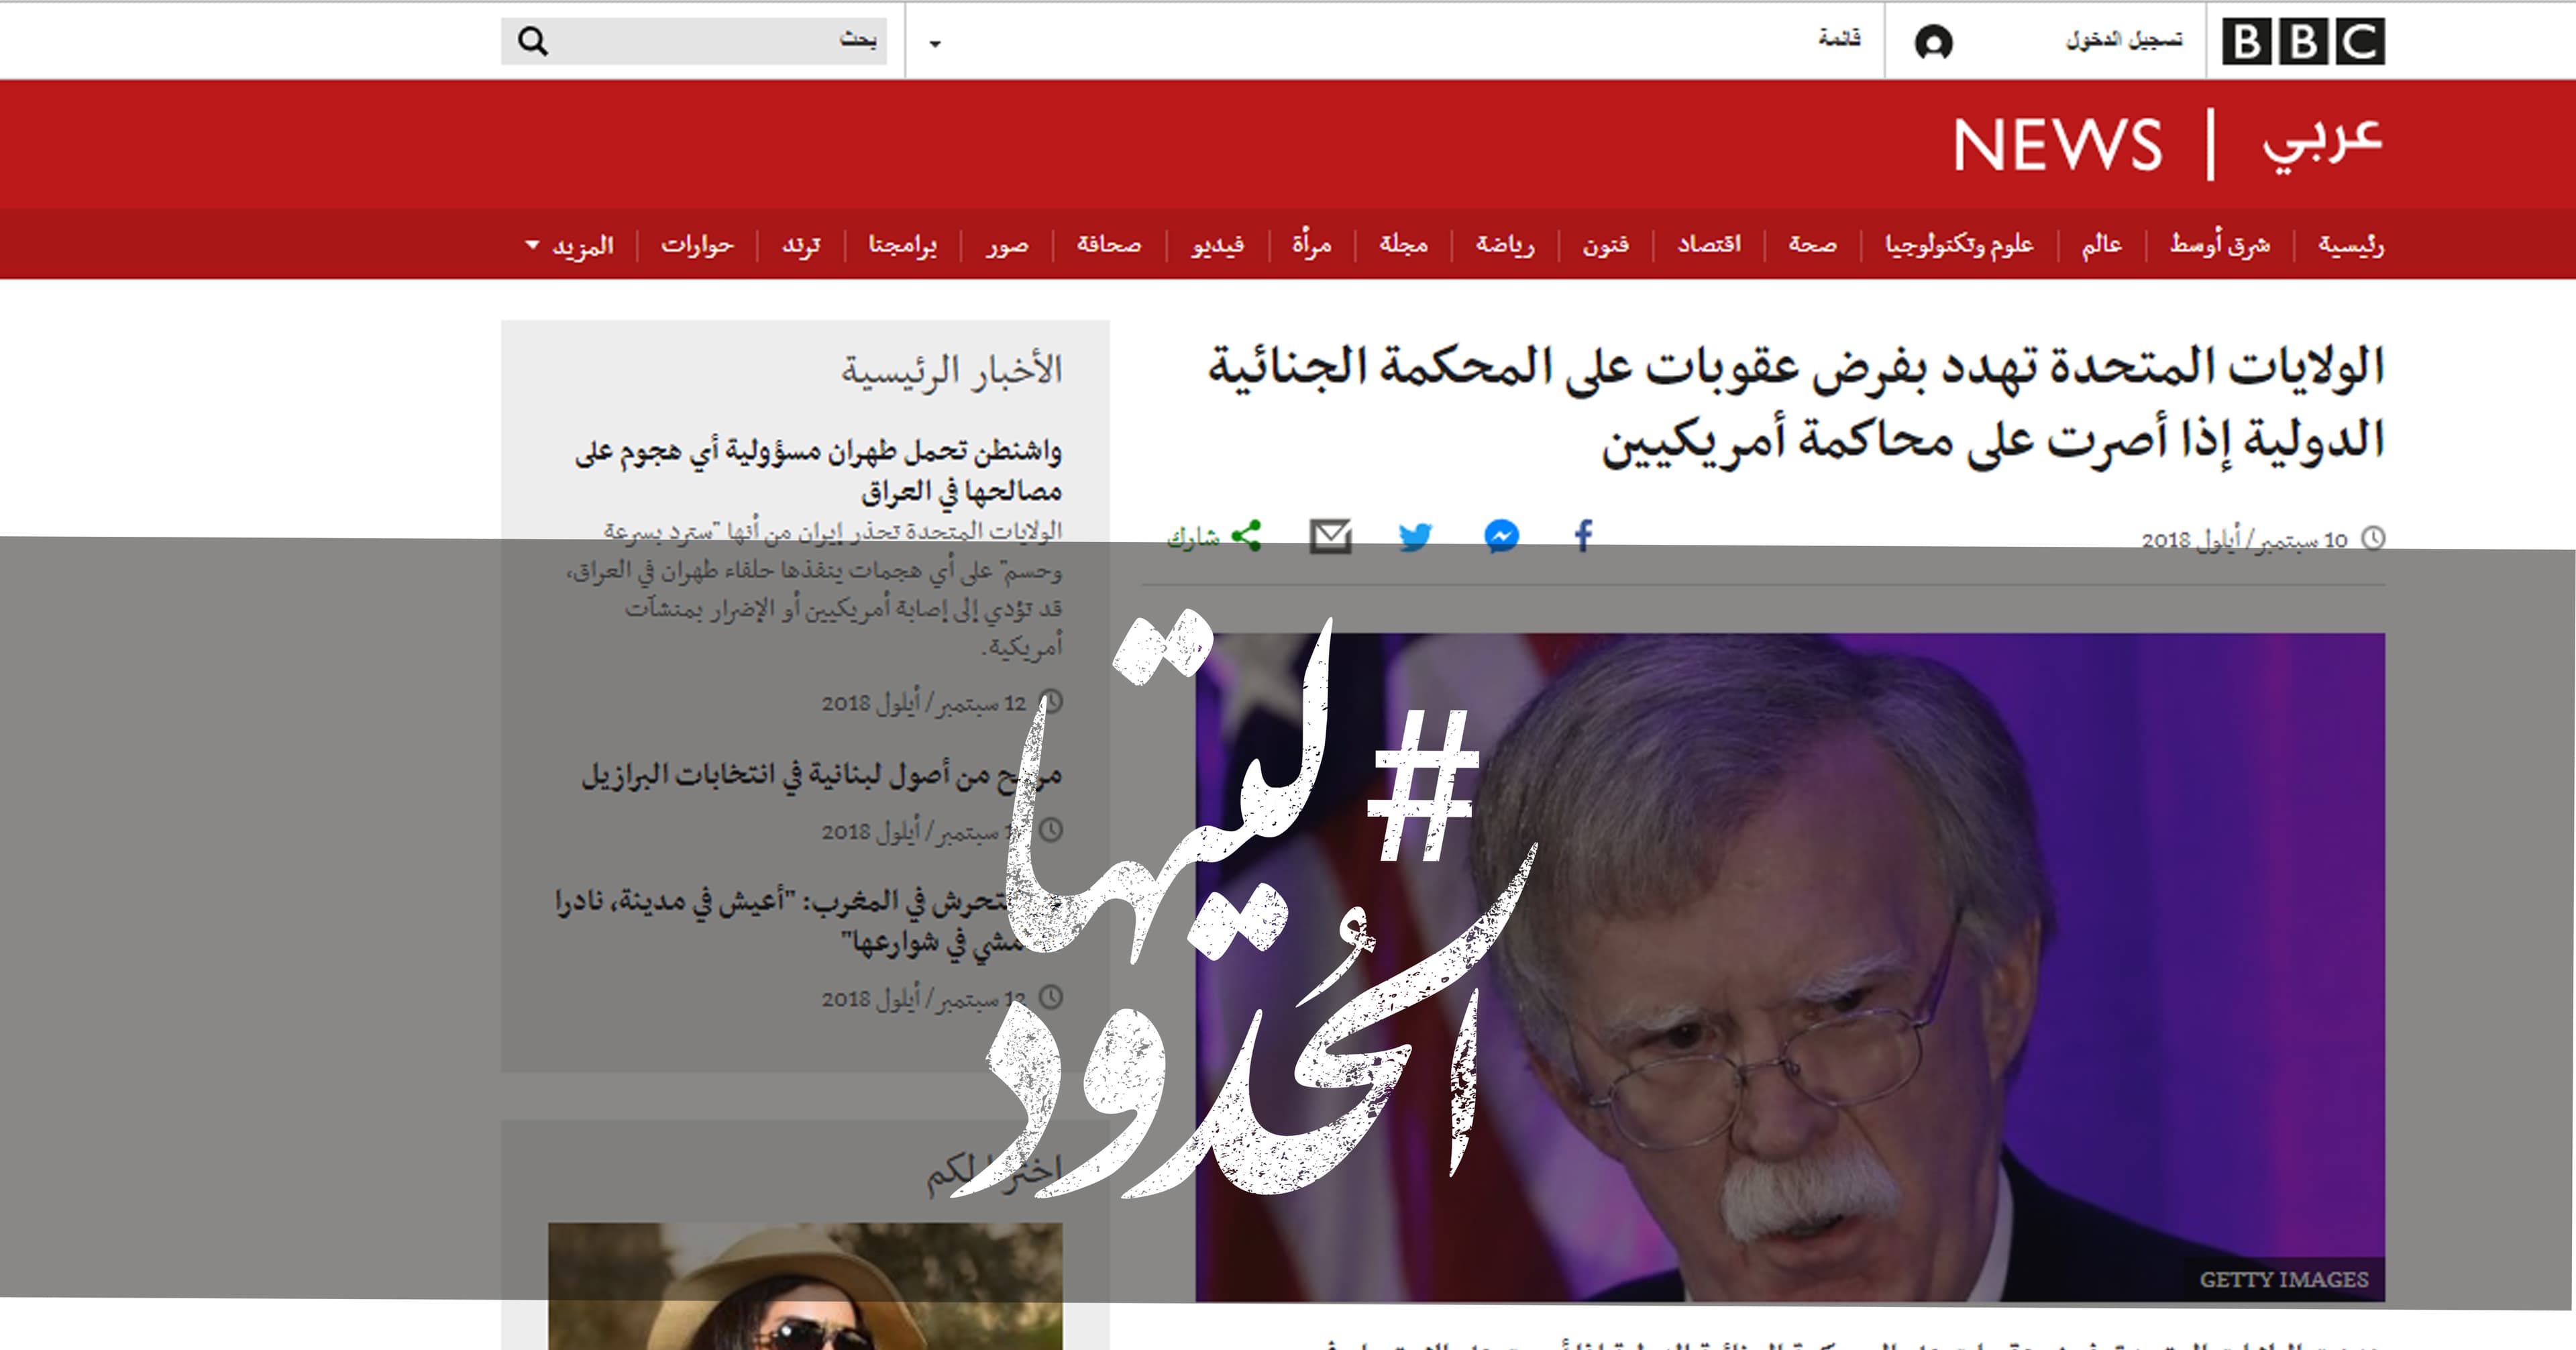Open the account profile icon
Image resolution: width=2576 pixels, height=1350 pixels.
(x=1933, y=42)
